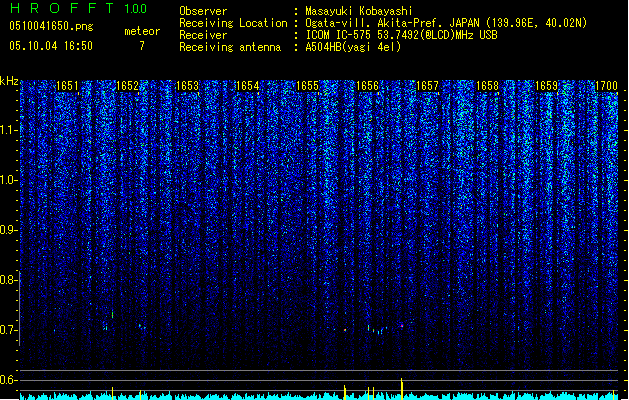Click the 1.1 kHz axis label
Screen dimensions: 629x400
[8, 130]
